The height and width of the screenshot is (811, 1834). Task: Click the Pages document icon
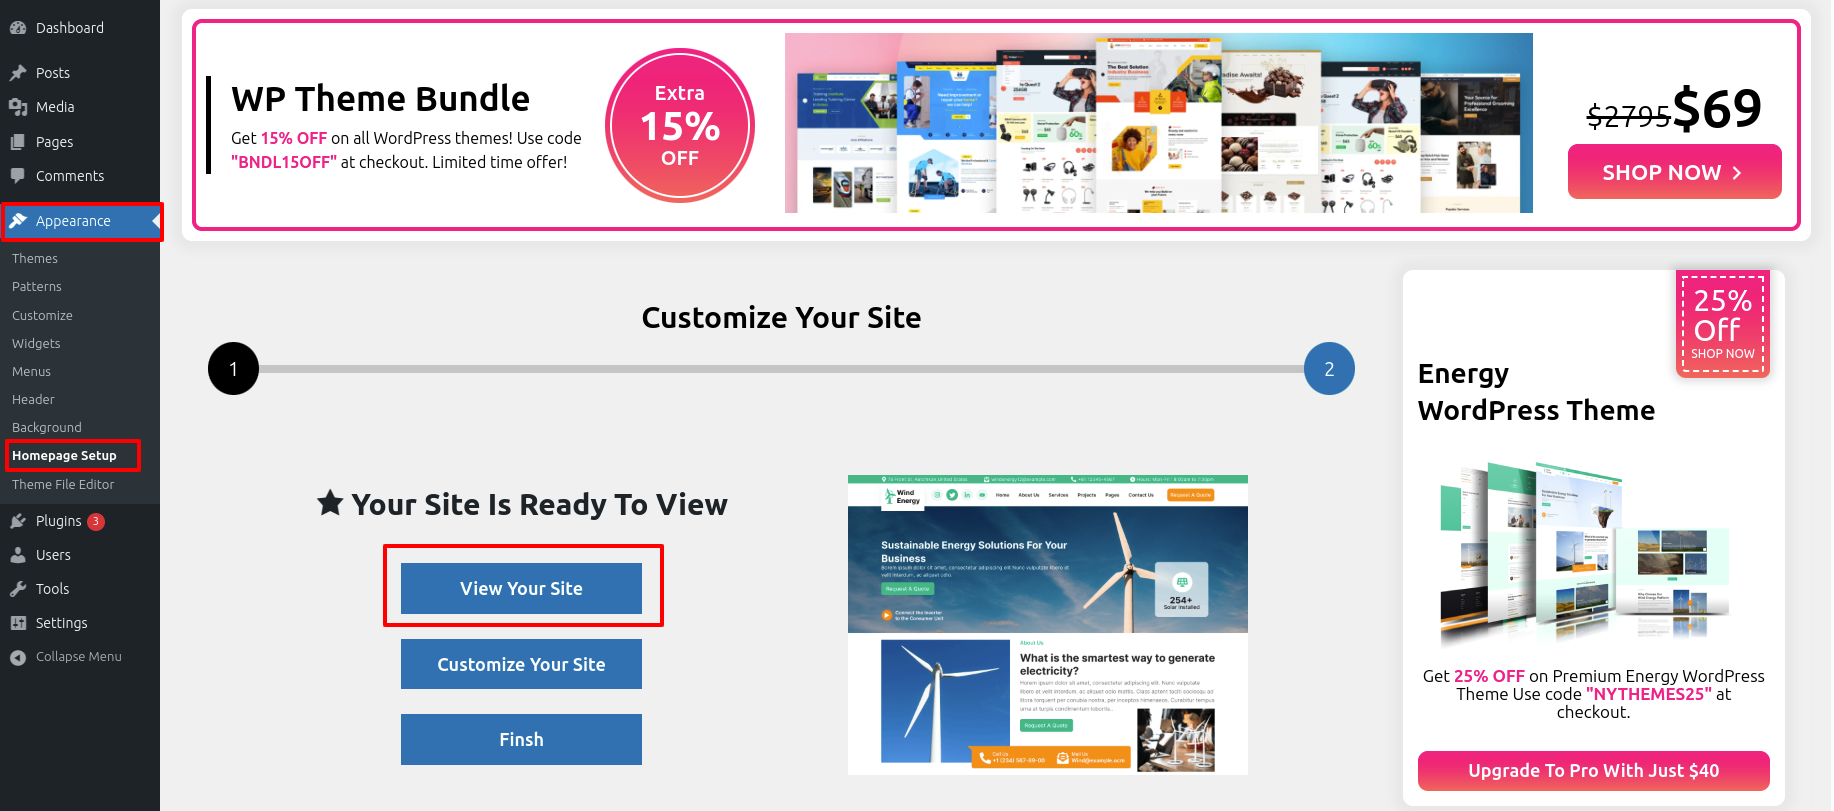click(18, 142)
